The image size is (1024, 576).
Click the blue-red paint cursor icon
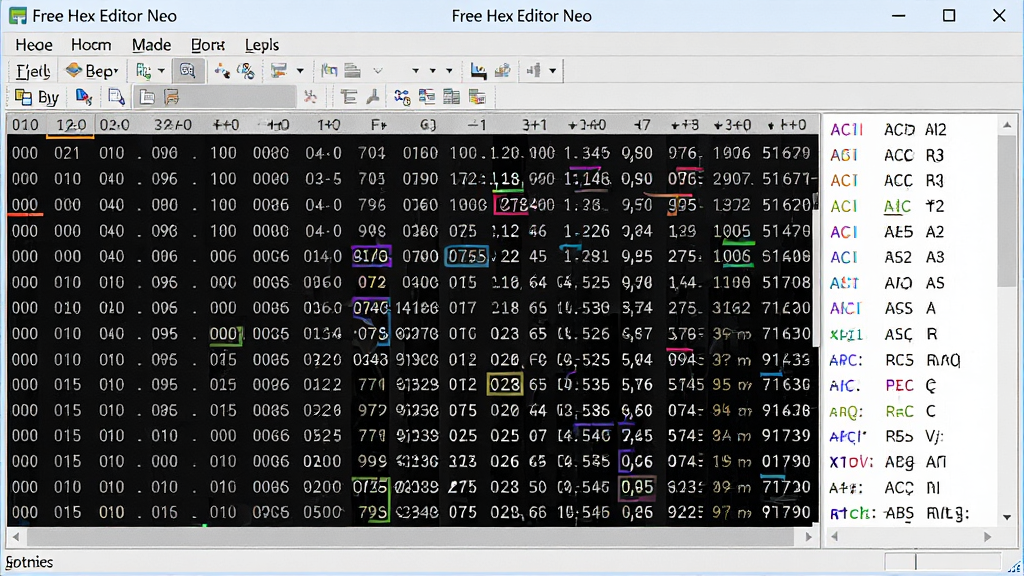click(x=84, y=97)
